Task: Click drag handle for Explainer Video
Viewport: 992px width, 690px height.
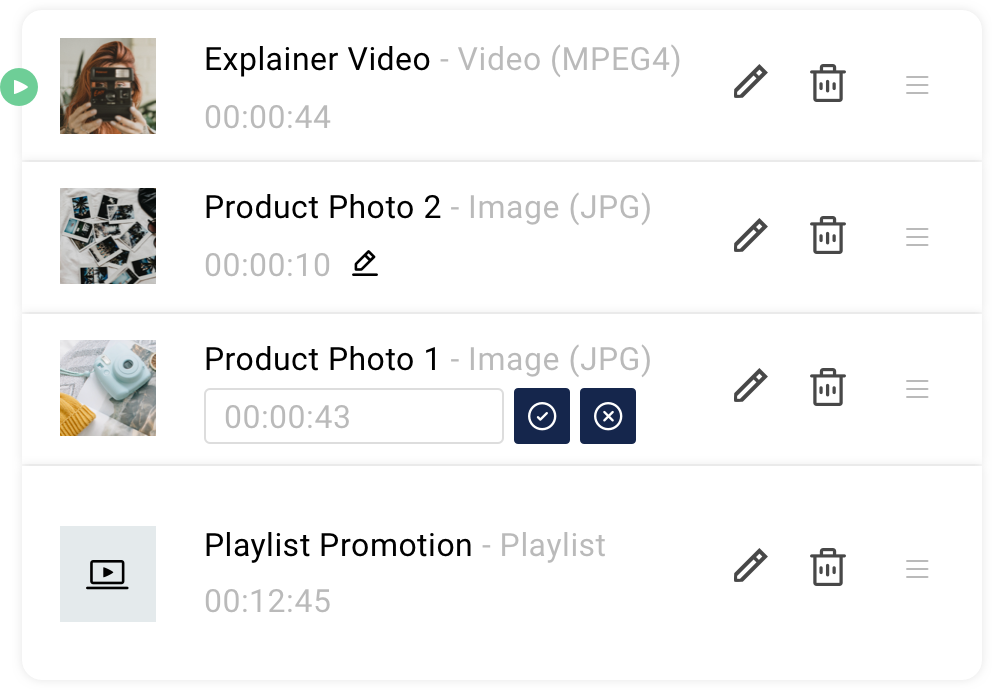Action: (x=917, y=86)
